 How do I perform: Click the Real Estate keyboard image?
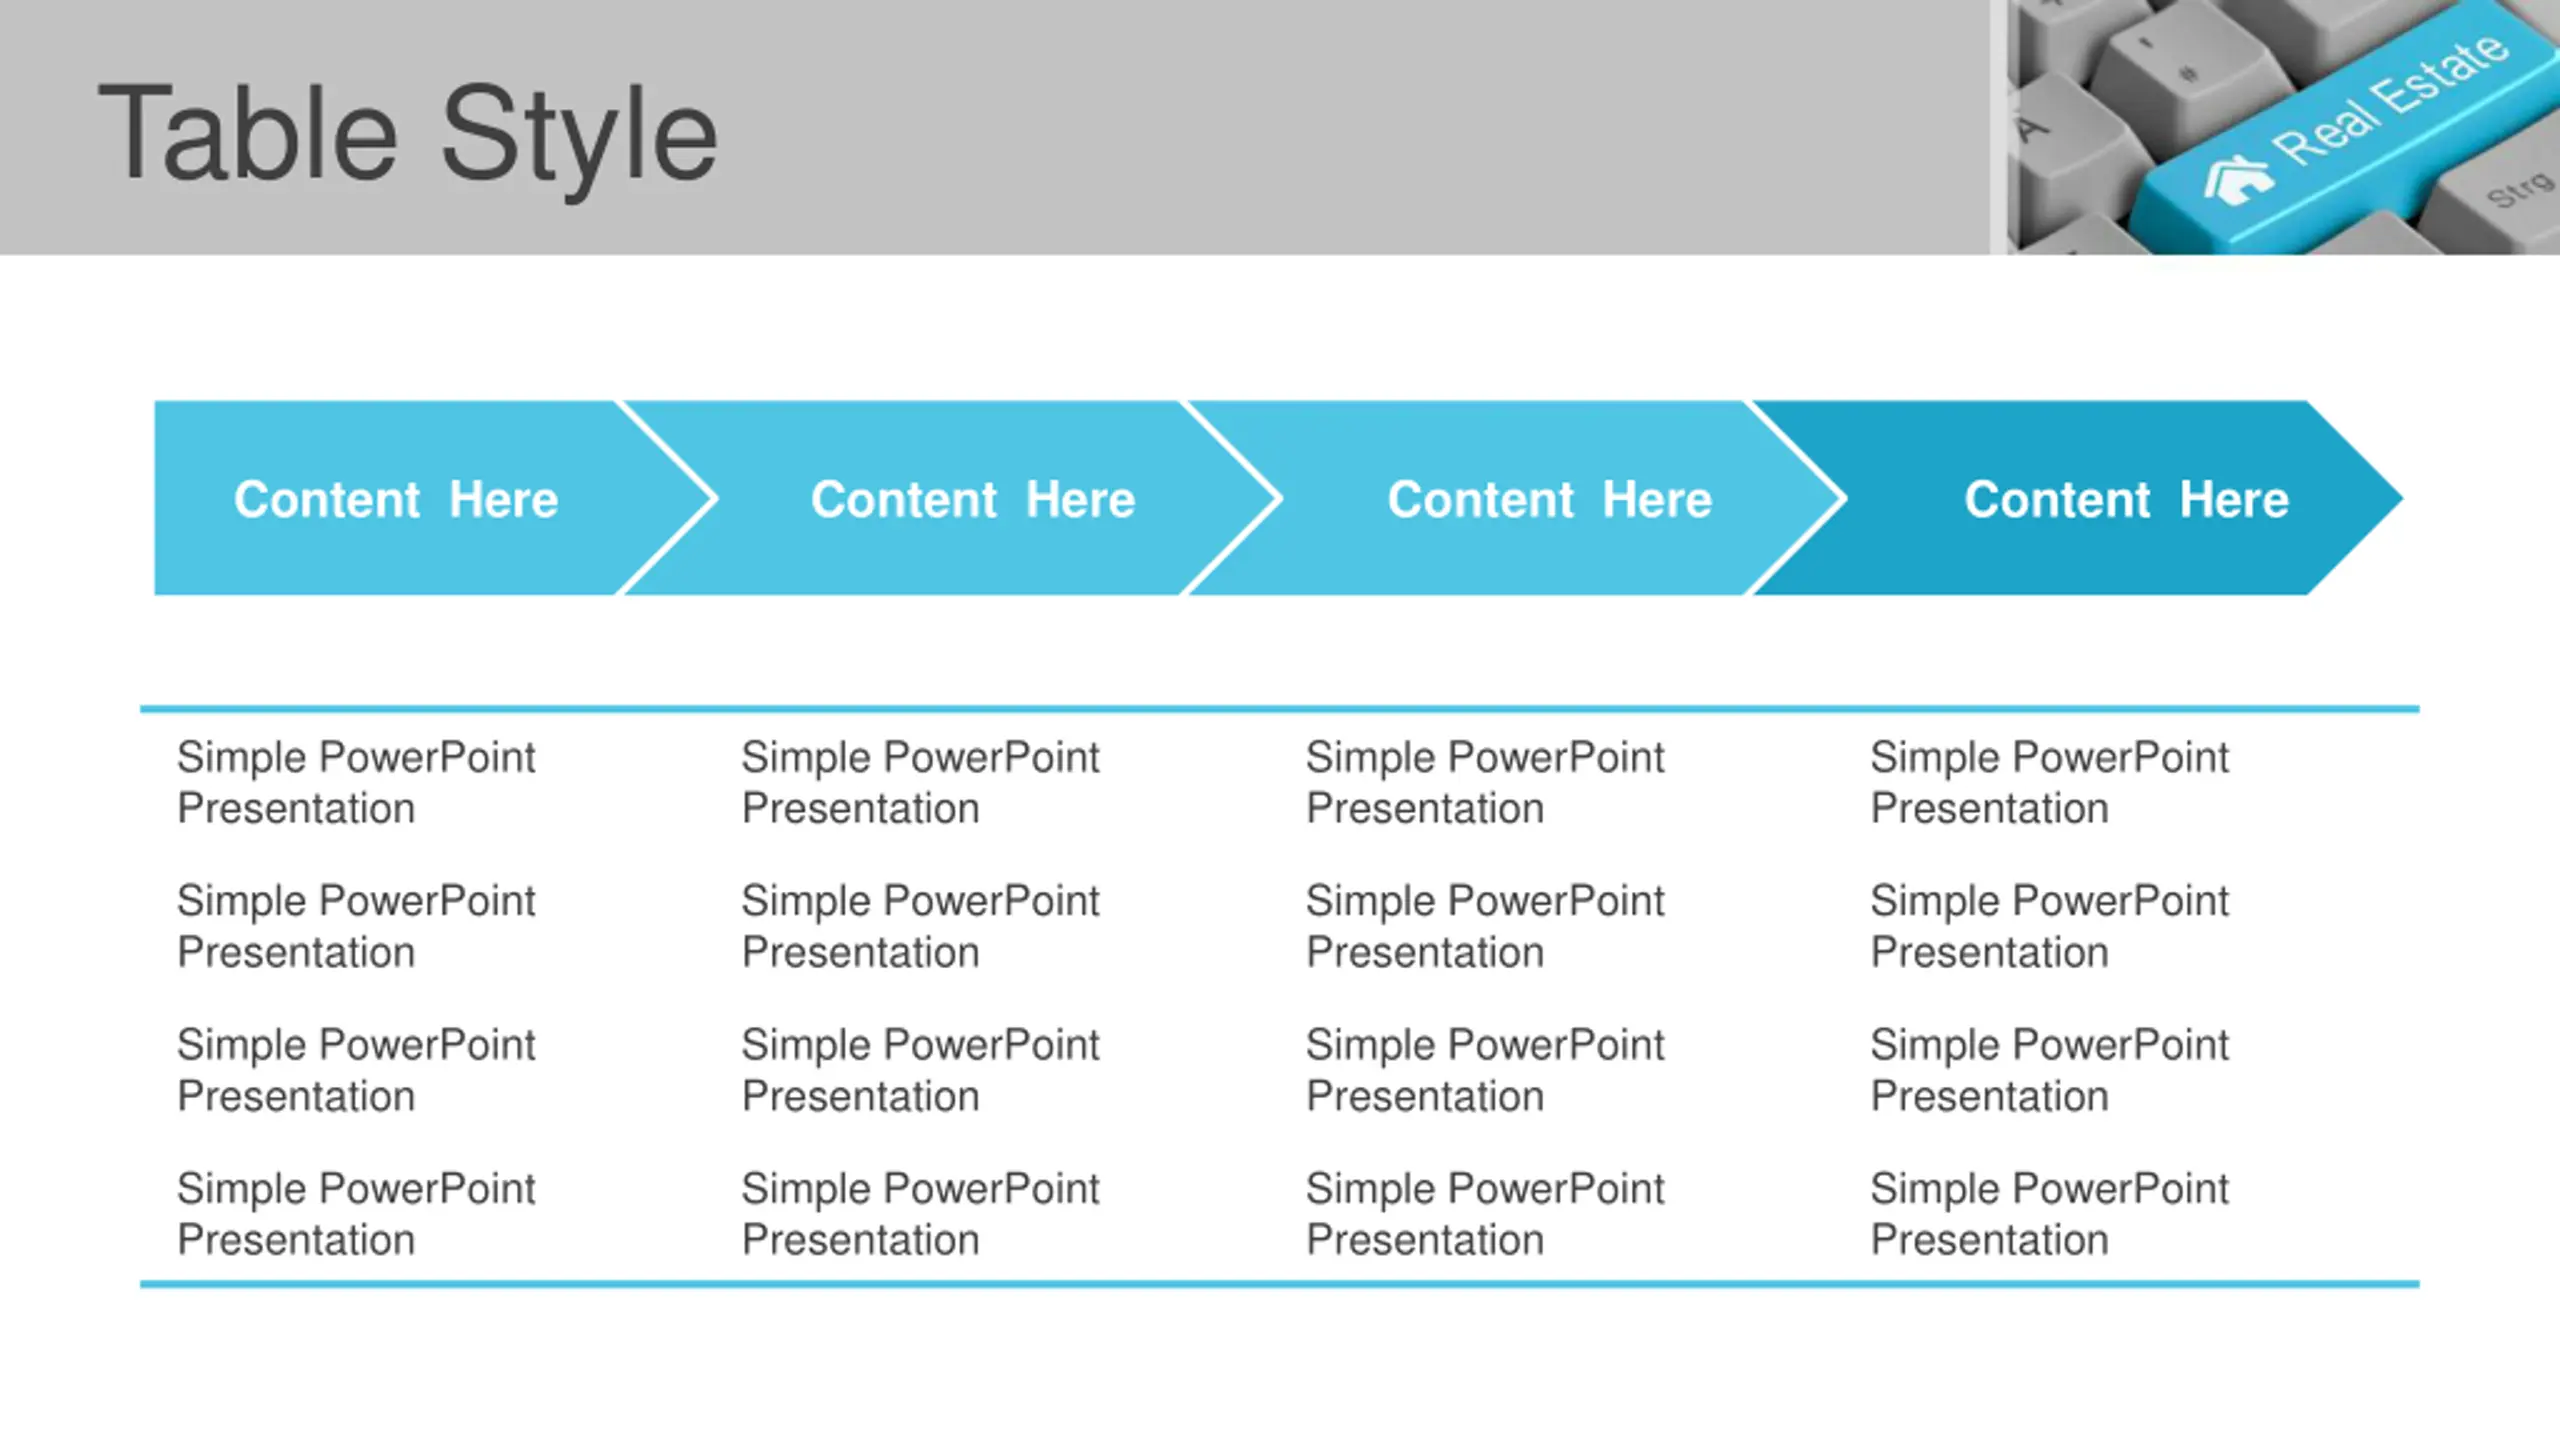click(2283, 127)
